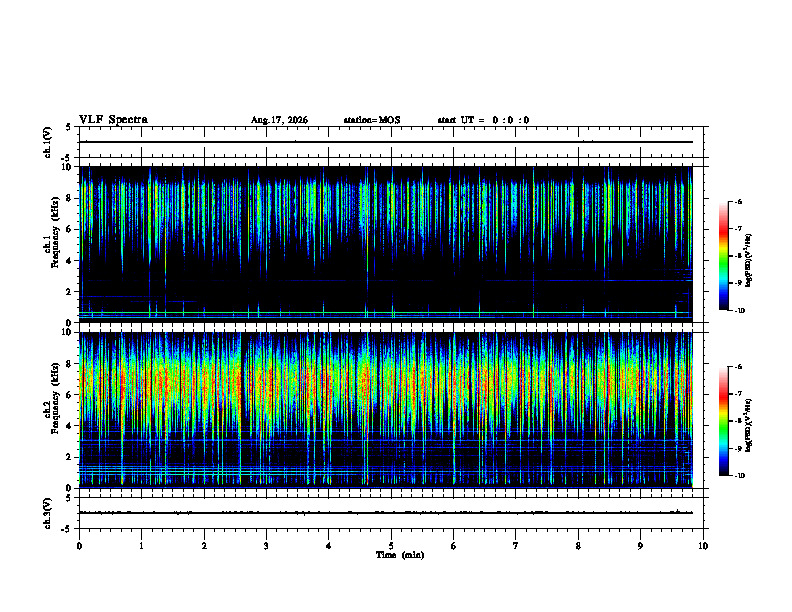Click the "5" tick of ch.1(V) axis
The image size is (792, 612).
[68, 127]
